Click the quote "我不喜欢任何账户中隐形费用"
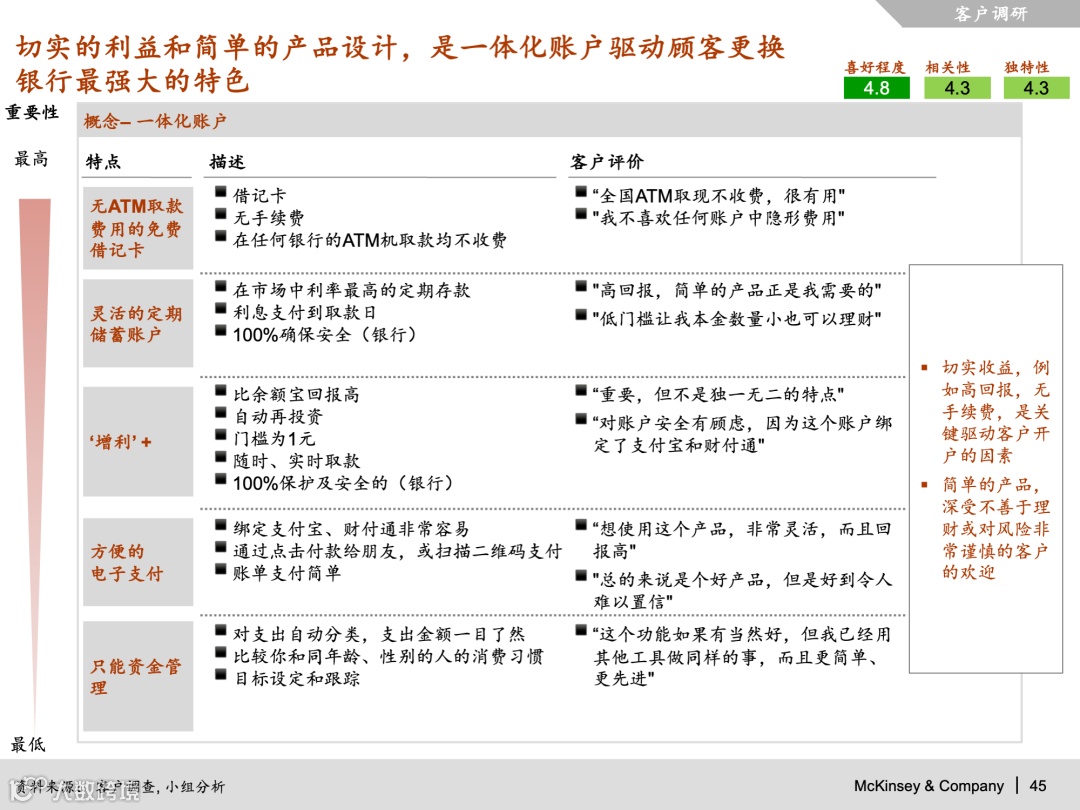The width and height of the screenshot is (1080, 810). click(x=719, y=218)
